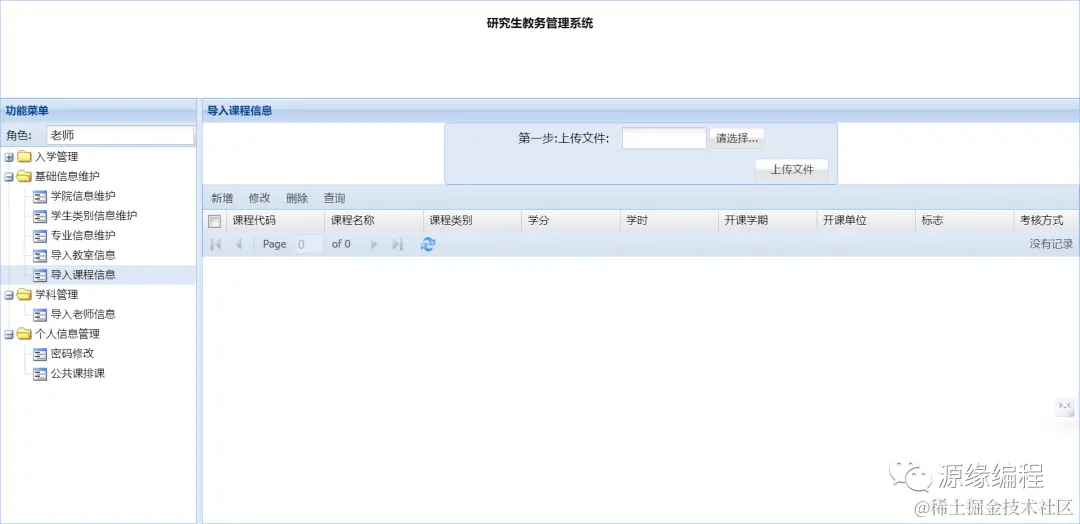
Task: Click the icon beside 导入教室信息
Action: (x=40, y=255)
